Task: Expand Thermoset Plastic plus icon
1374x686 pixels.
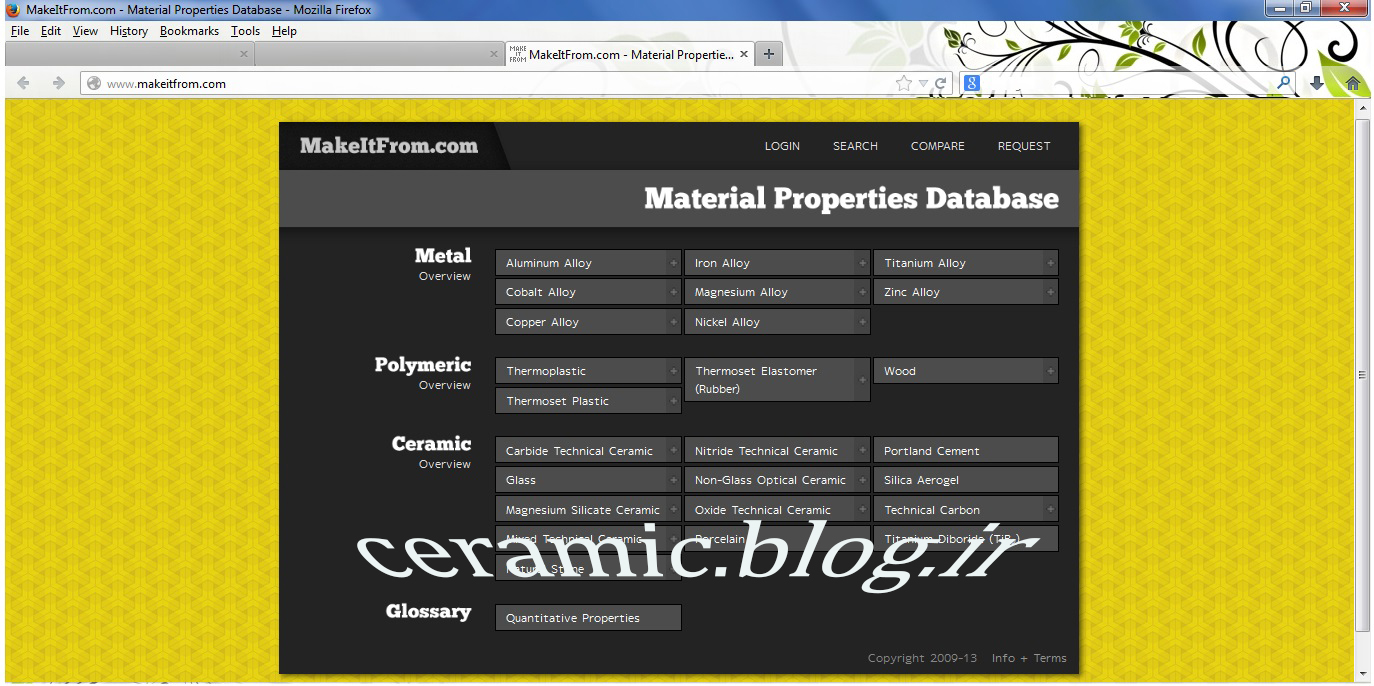Action: [673, 401]
